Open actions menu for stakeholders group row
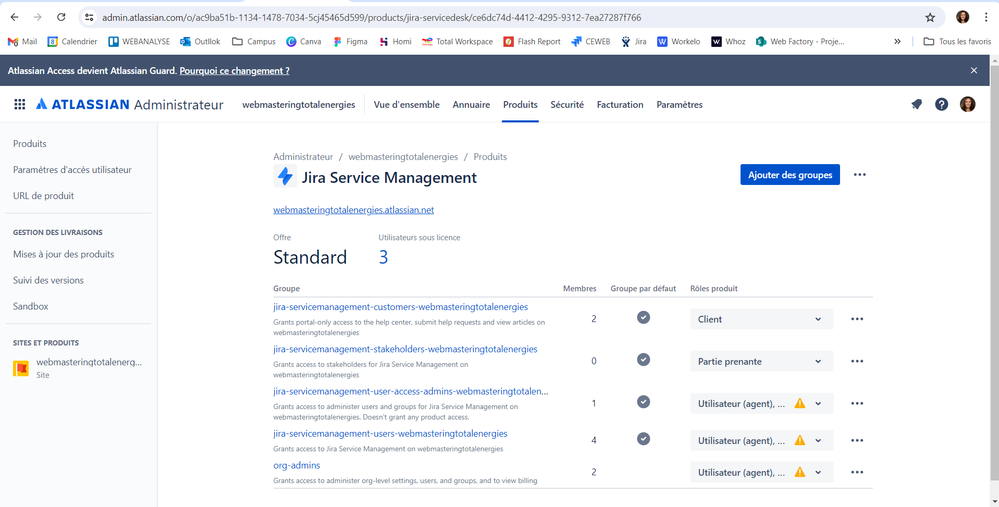 point(857,361)
